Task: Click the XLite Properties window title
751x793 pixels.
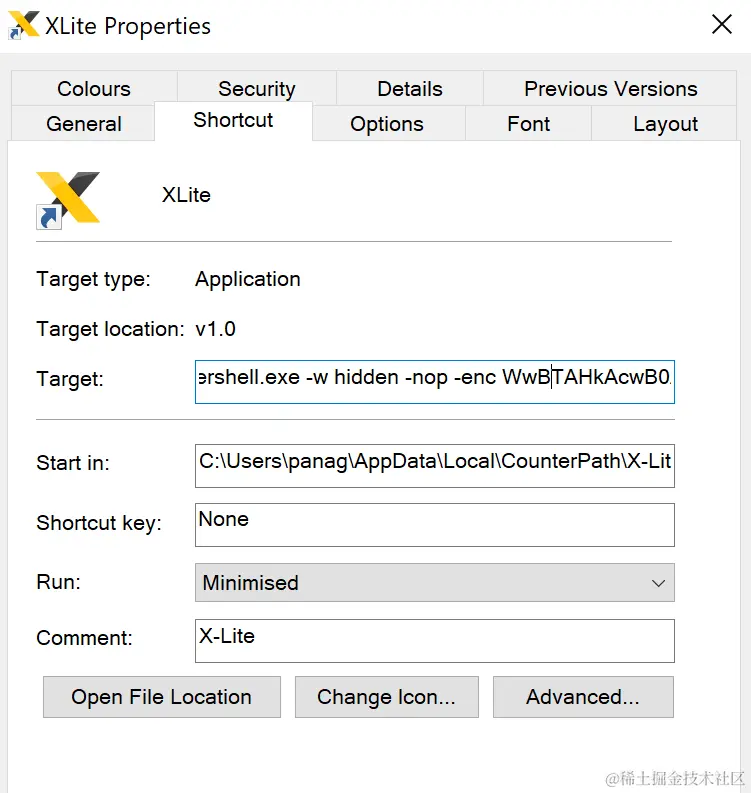Action: pyautogui.click(x=127, y=26)
